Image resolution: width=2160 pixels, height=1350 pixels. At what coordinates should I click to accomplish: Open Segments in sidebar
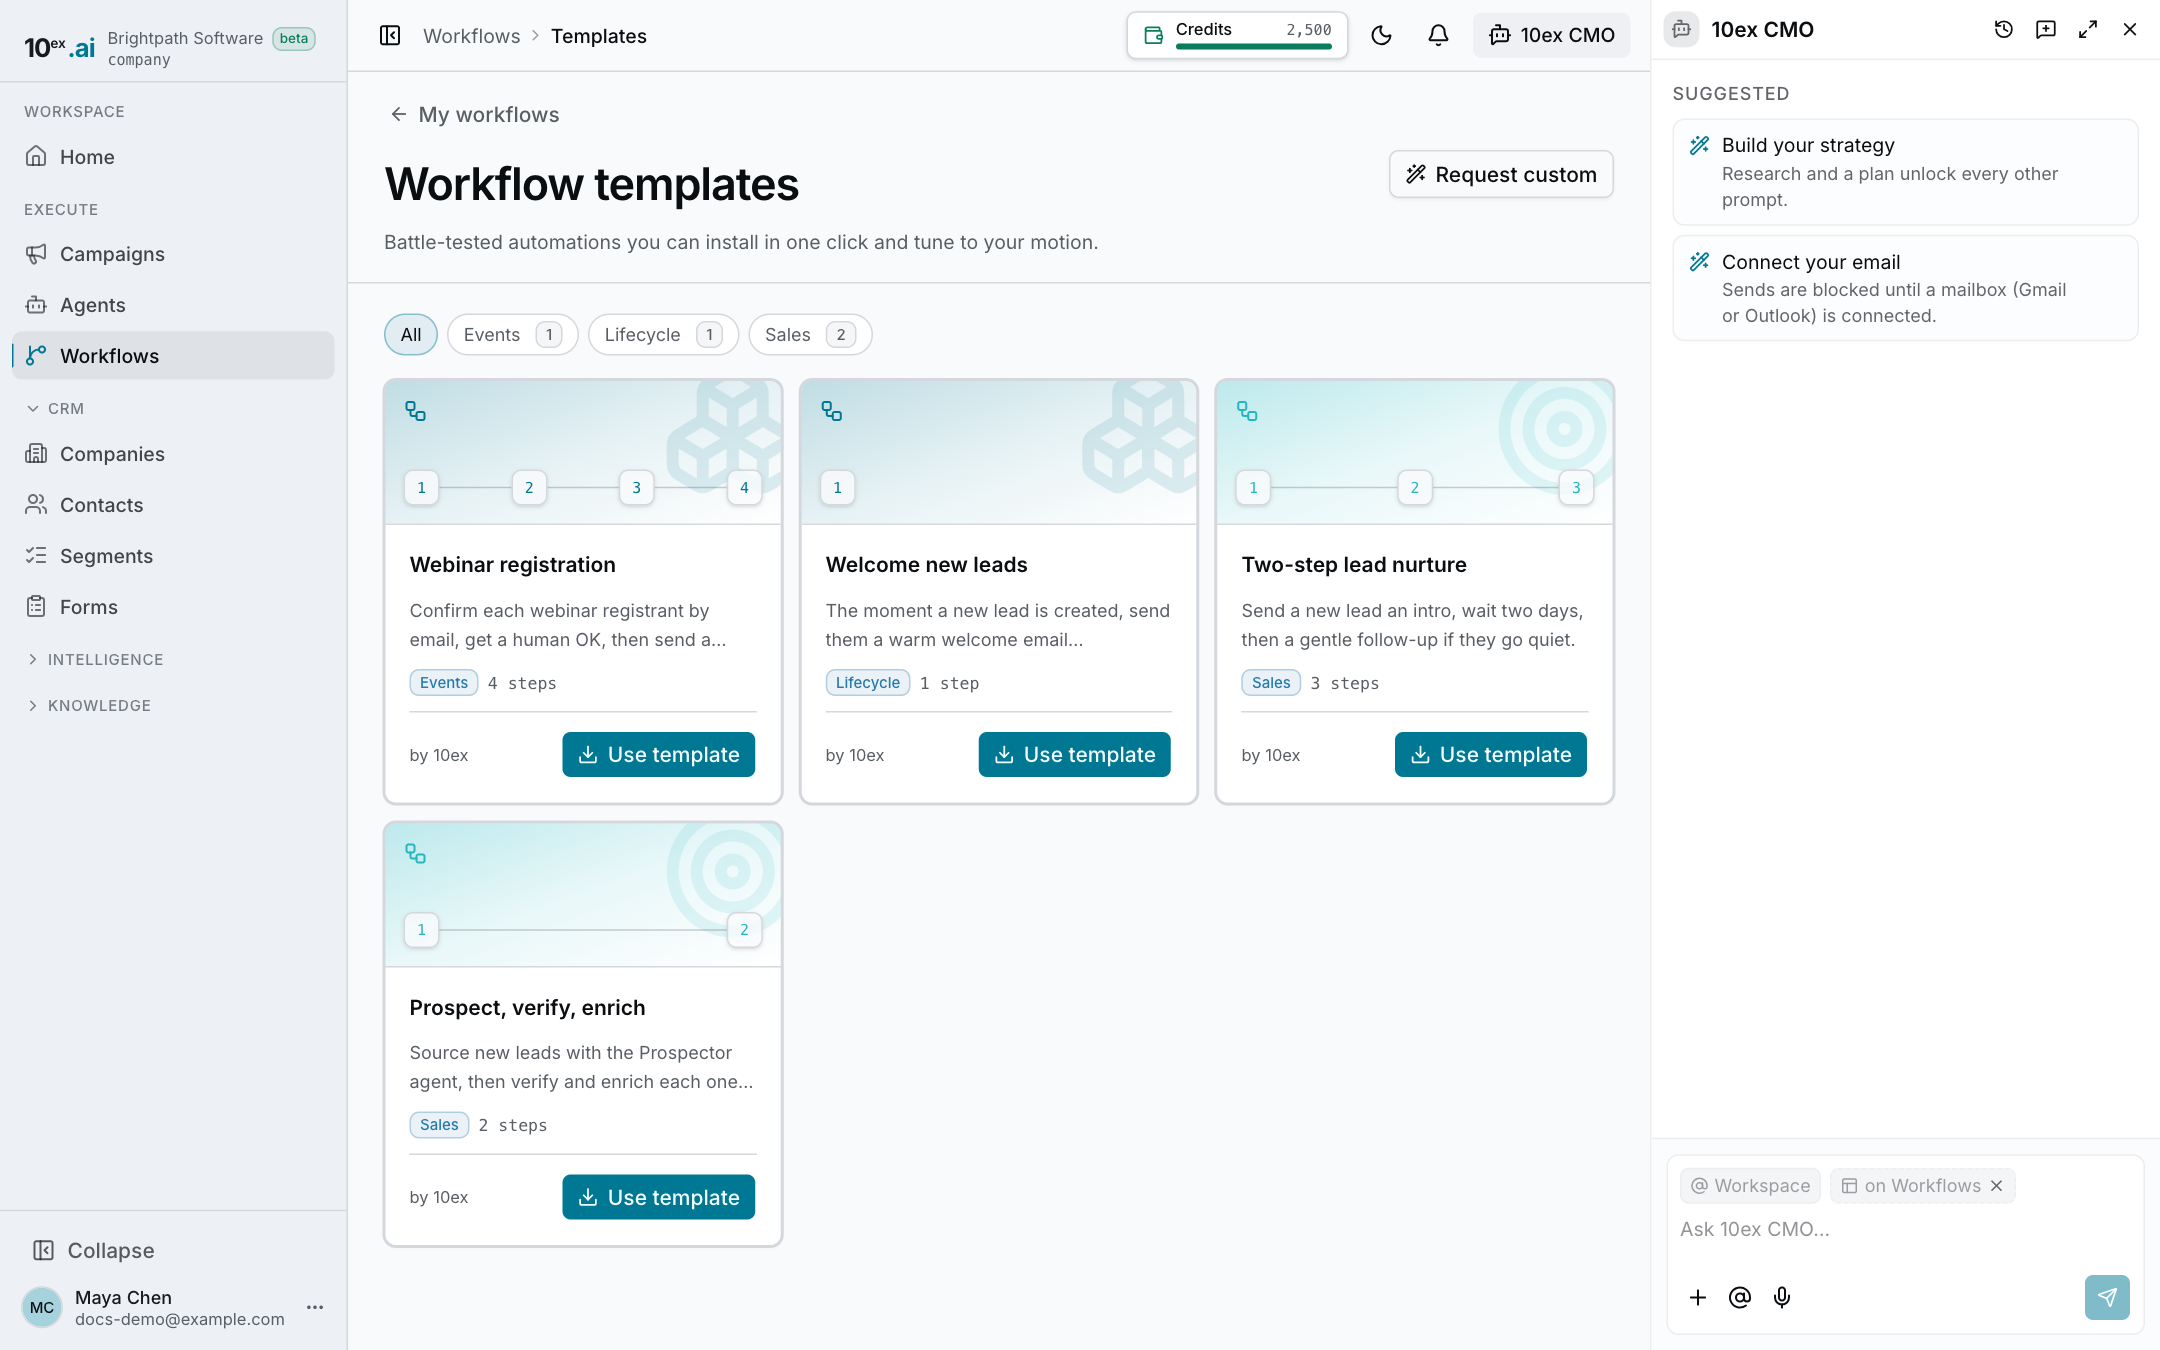click(x=173, y=556)
